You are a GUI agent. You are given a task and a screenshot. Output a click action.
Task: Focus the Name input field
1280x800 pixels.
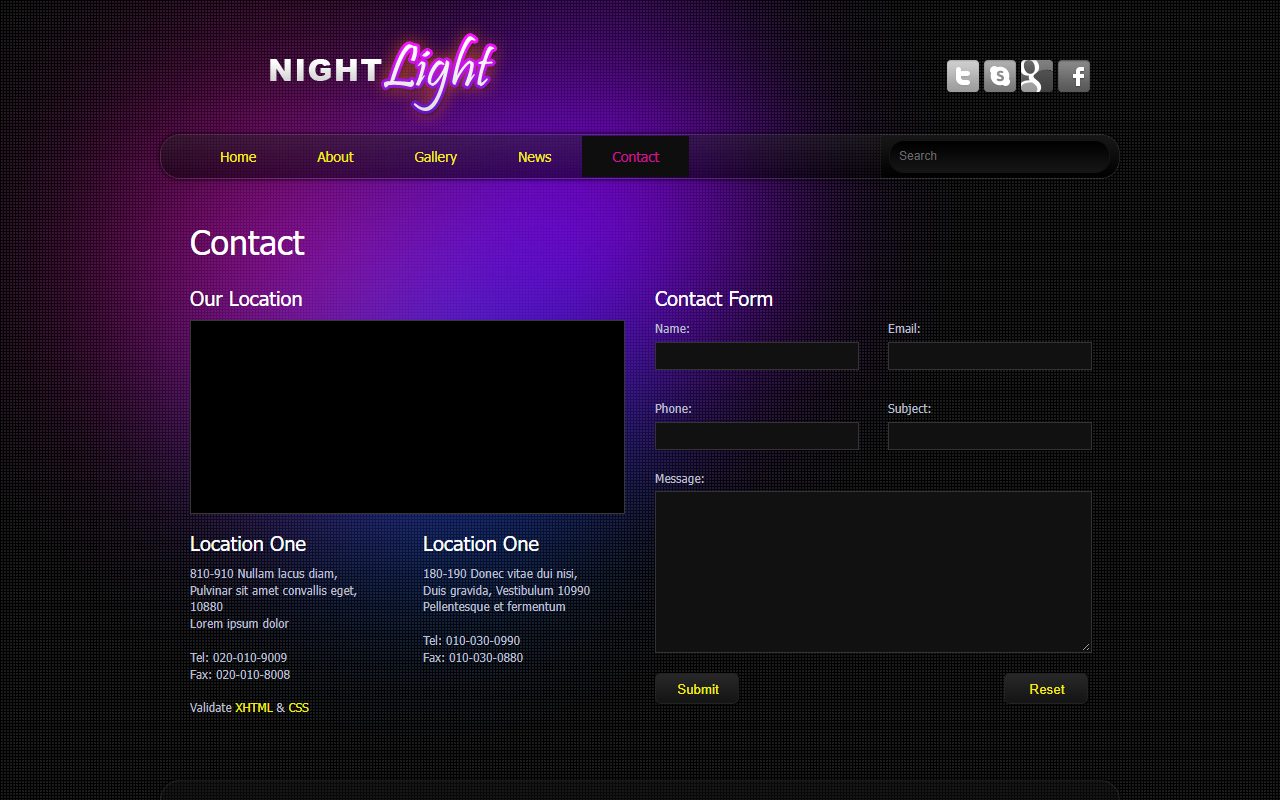[x=757, y=356]
